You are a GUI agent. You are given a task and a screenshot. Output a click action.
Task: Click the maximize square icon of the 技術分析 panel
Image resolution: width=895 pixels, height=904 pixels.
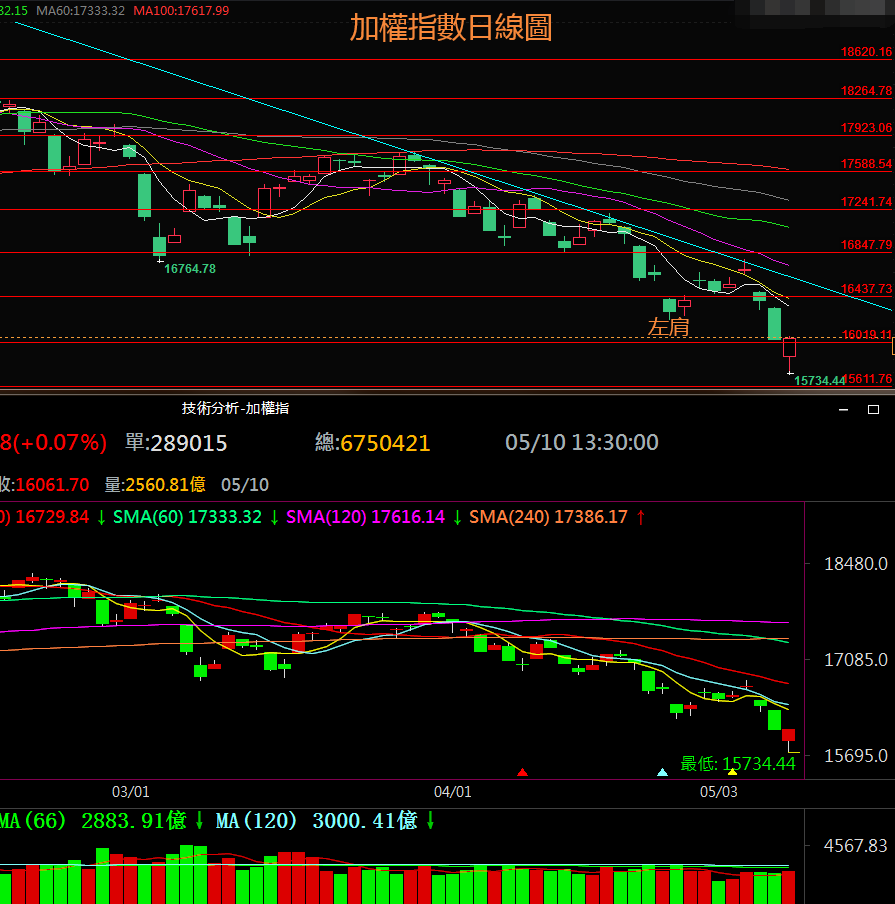tap(873, 409)
